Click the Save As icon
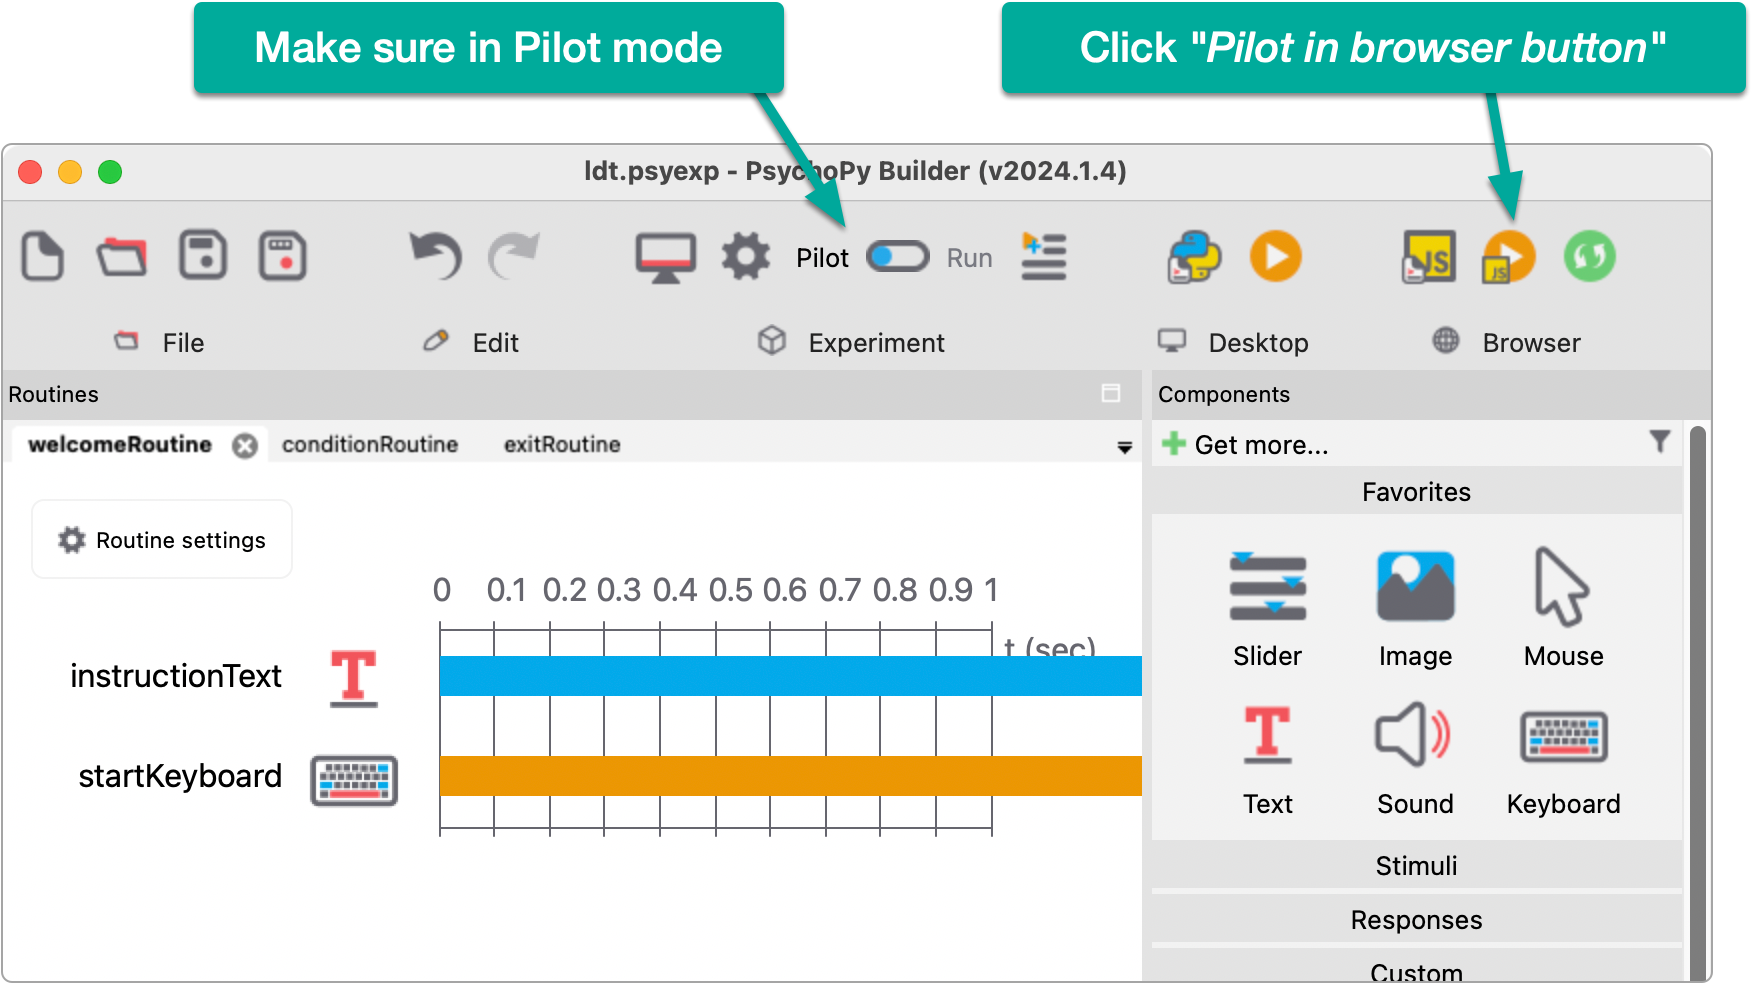 click(283, 256)
